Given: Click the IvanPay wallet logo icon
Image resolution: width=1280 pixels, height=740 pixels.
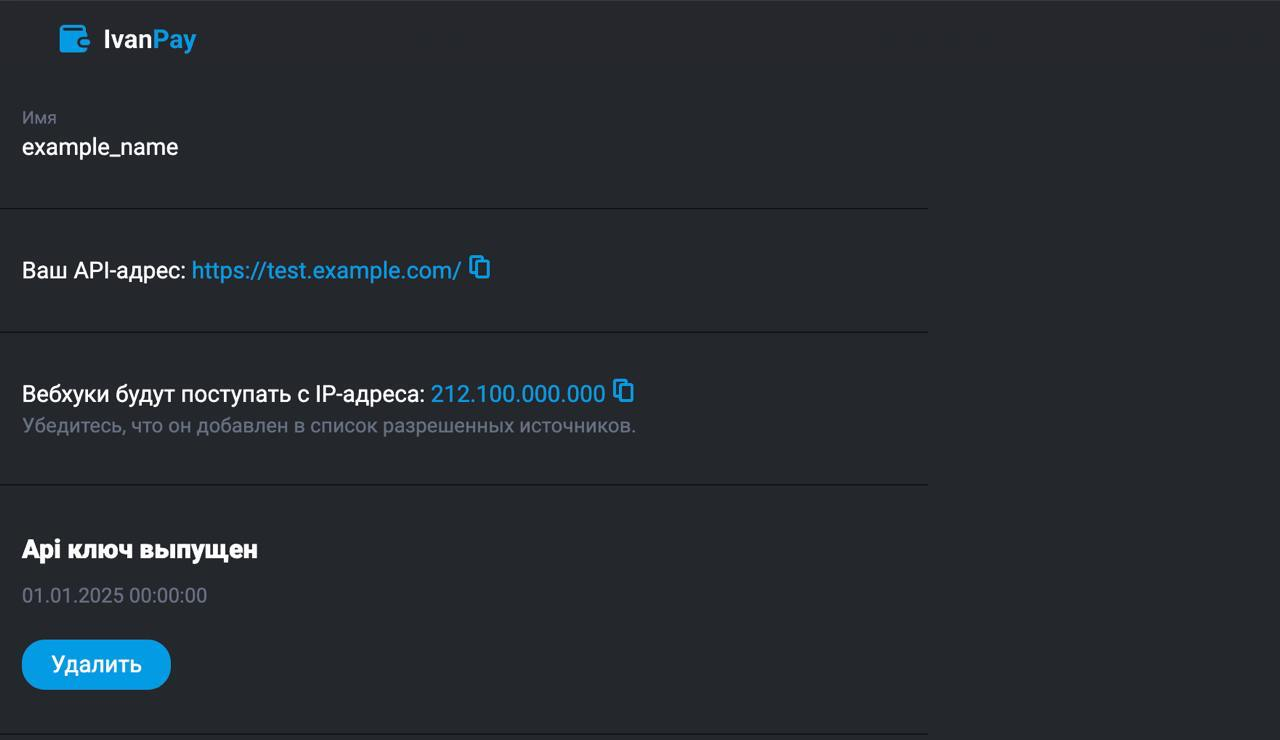Looking at the screenshot, I should 74,39.
